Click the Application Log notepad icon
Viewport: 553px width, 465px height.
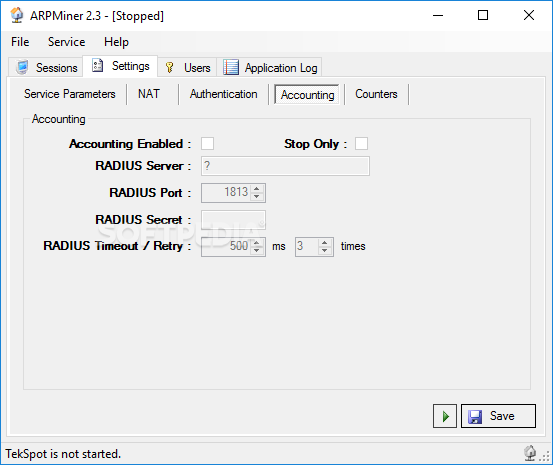click(231, 67)
